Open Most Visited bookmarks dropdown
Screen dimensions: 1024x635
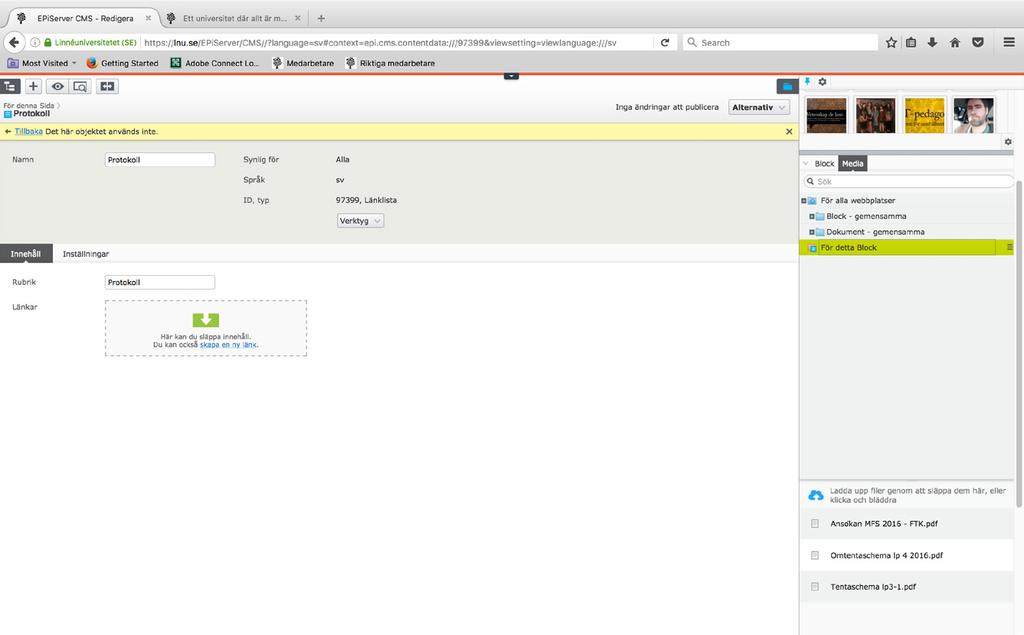(42, 63)
